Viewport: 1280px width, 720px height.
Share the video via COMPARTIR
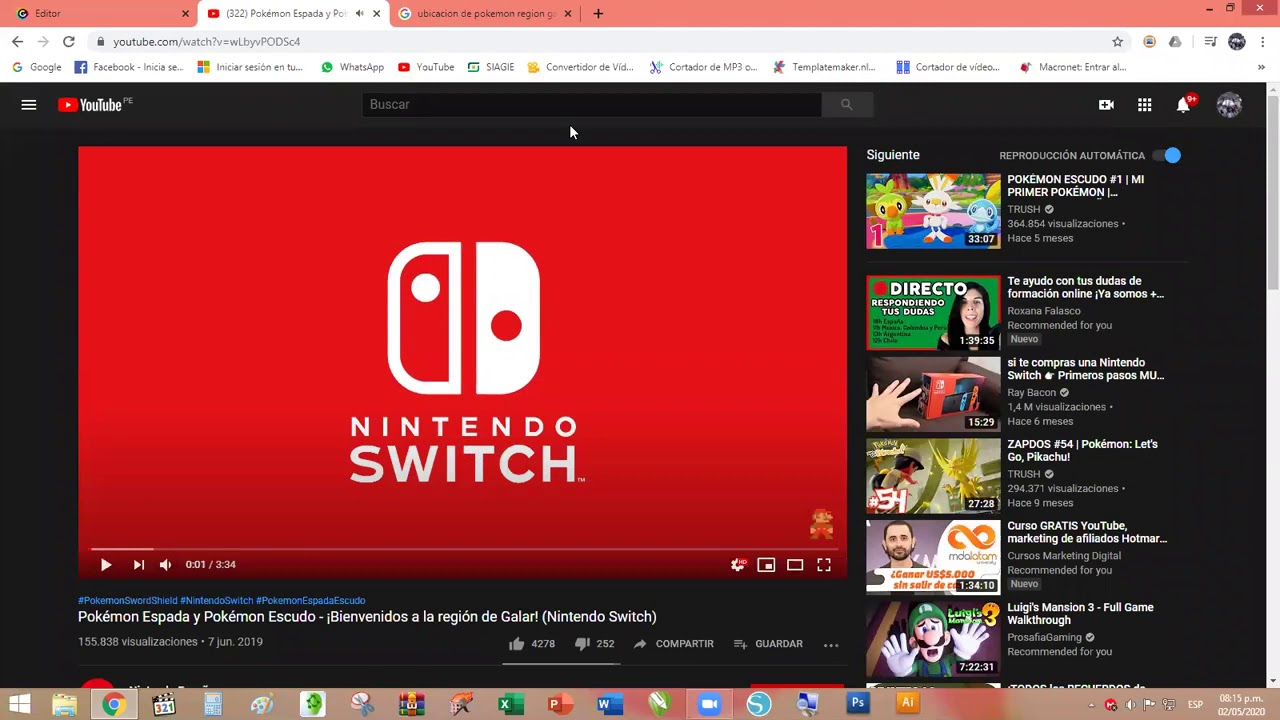673,644
